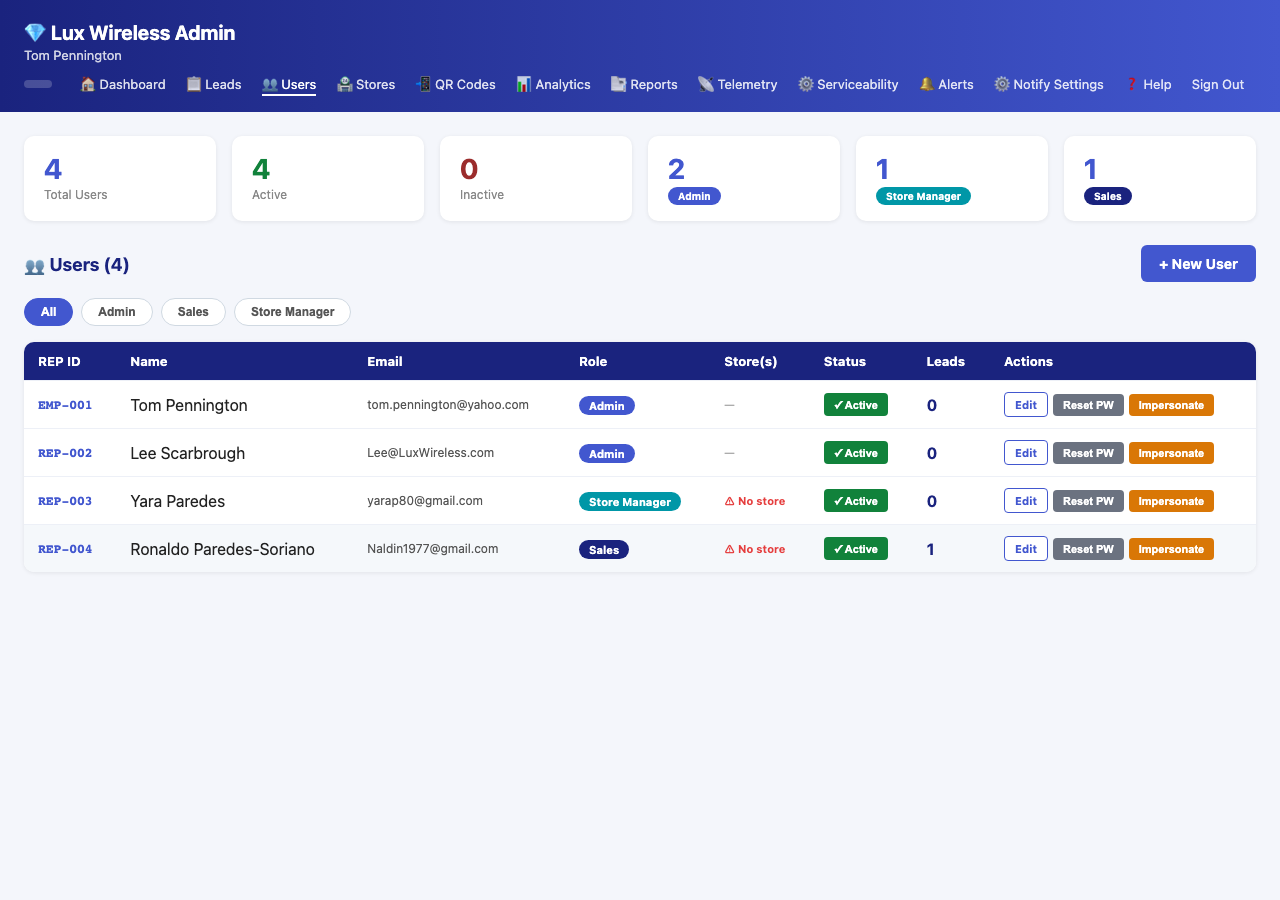This screenshot has width=1280, height=900.
Task: Click the email Naldin1977@gmail.com
Action: (433, 549)
